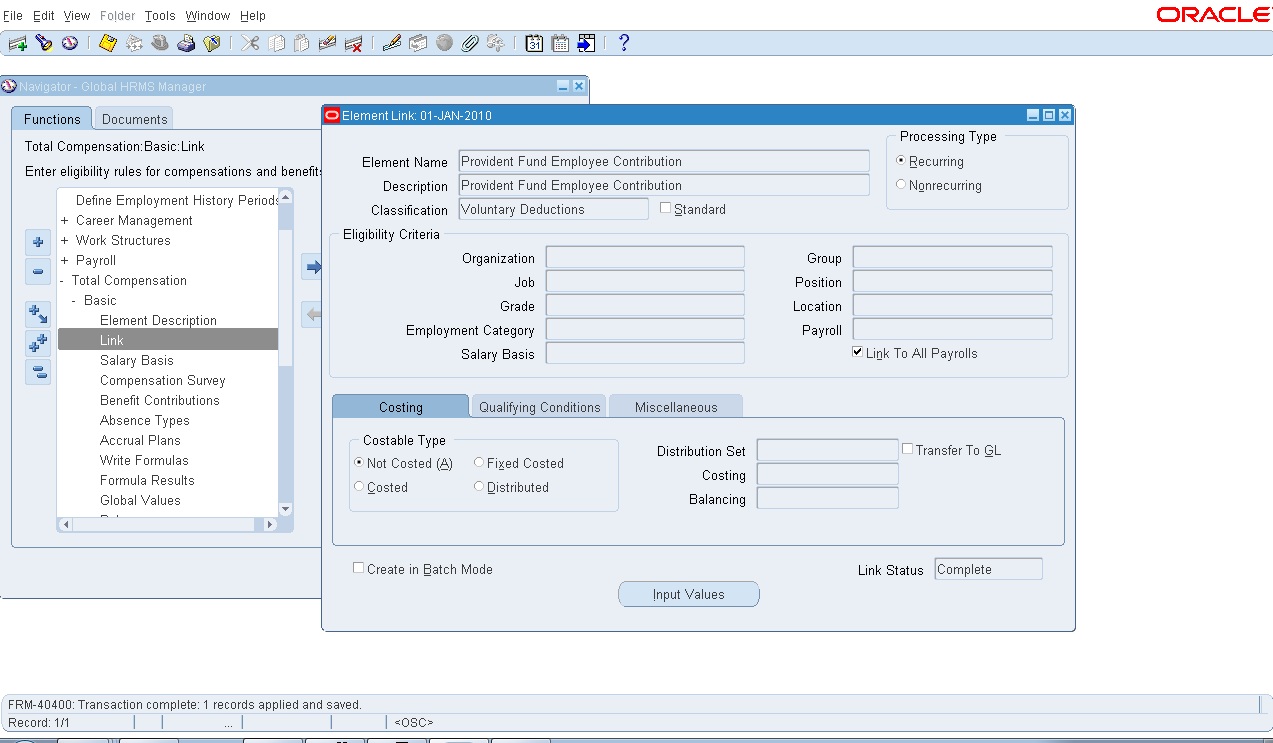Open the Window Help question mark icon
Image resolution: width=1273 pixels, height=743 pixels.
pos(622,42)
